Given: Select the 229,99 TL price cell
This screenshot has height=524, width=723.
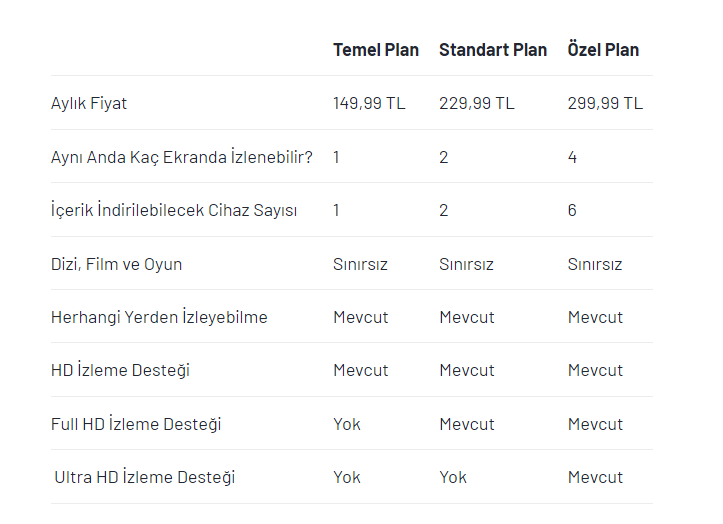Looking at the screenshot, I should pyautogui.click(x=477, y=103).
